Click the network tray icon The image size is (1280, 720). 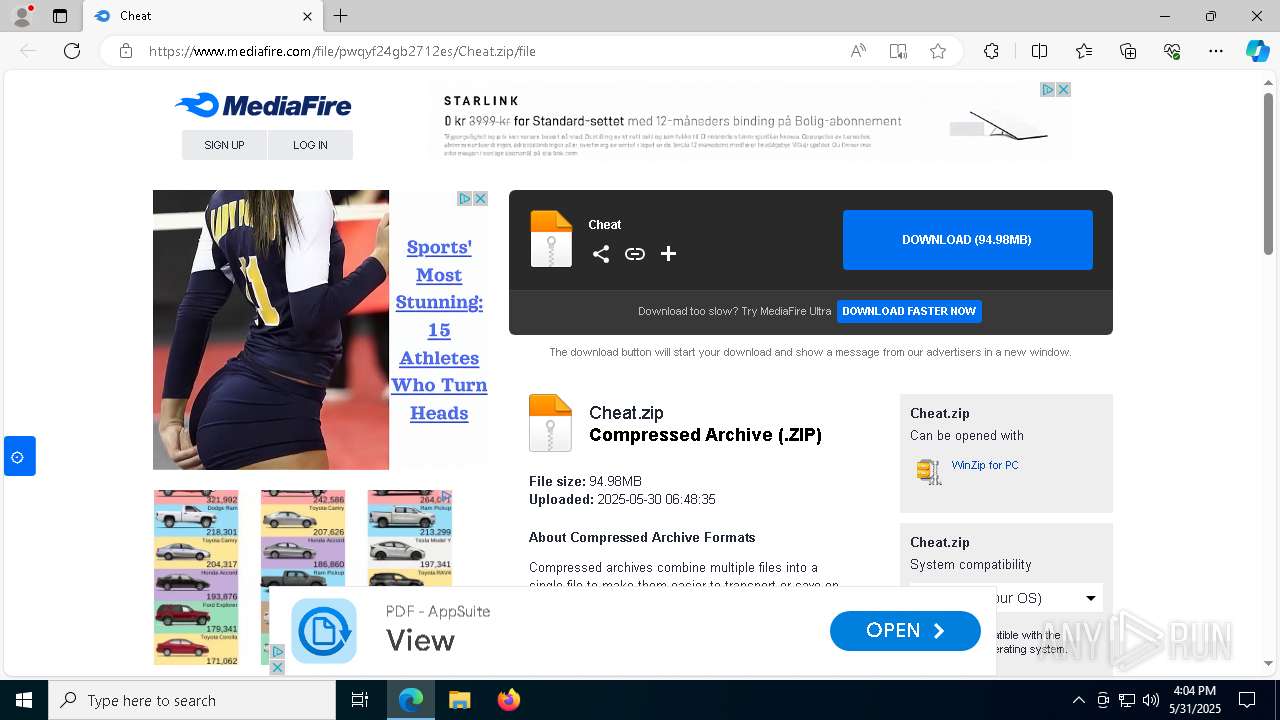(1127, 700)
